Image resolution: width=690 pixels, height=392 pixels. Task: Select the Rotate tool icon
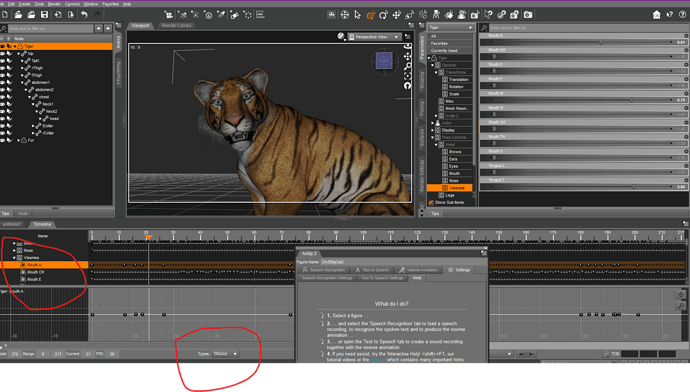coord(383,15)
